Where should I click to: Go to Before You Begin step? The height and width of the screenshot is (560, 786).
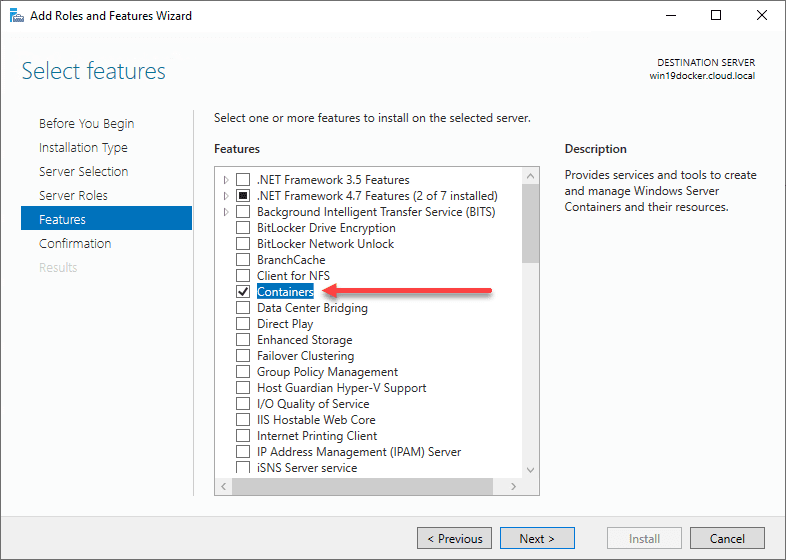[86, 124]
